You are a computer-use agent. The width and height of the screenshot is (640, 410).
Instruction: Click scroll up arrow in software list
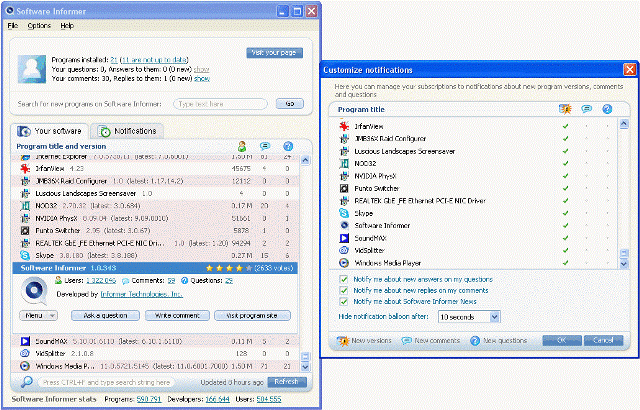pyautogui.click(x=305, y=160)
